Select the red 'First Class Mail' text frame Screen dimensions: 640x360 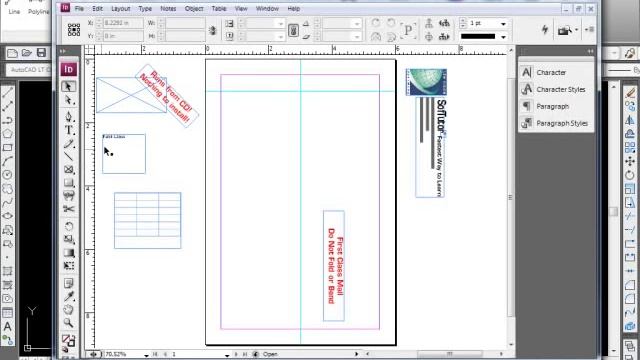(334, 266)
